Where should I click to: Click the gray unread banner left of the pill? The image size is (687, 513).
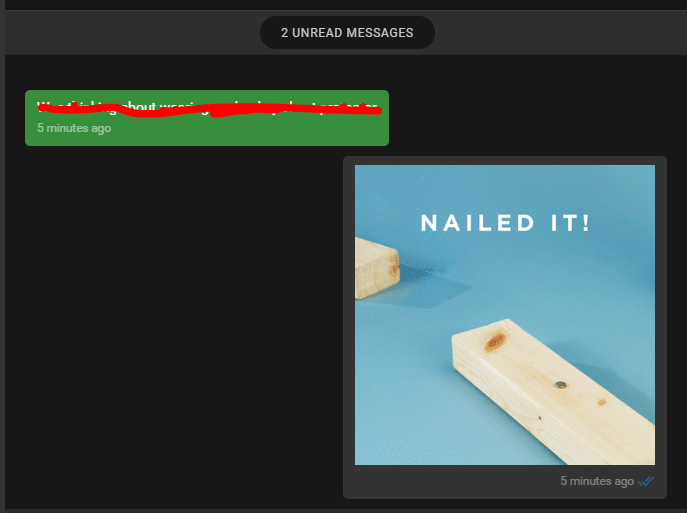[x=132, y=32]
